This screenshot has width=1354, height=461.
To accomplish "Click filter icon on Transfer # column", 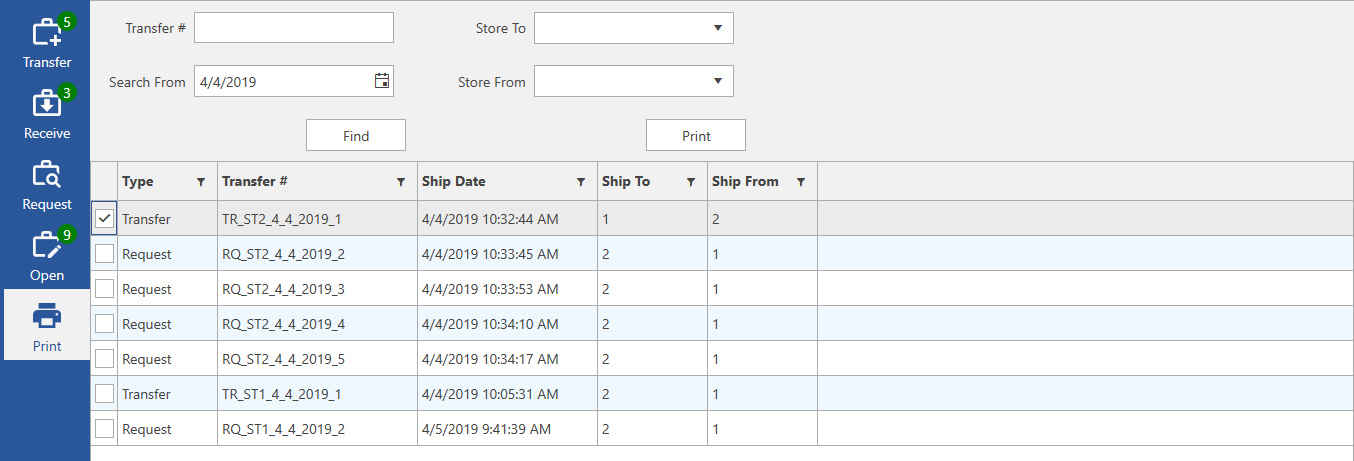I will point(401,182).
